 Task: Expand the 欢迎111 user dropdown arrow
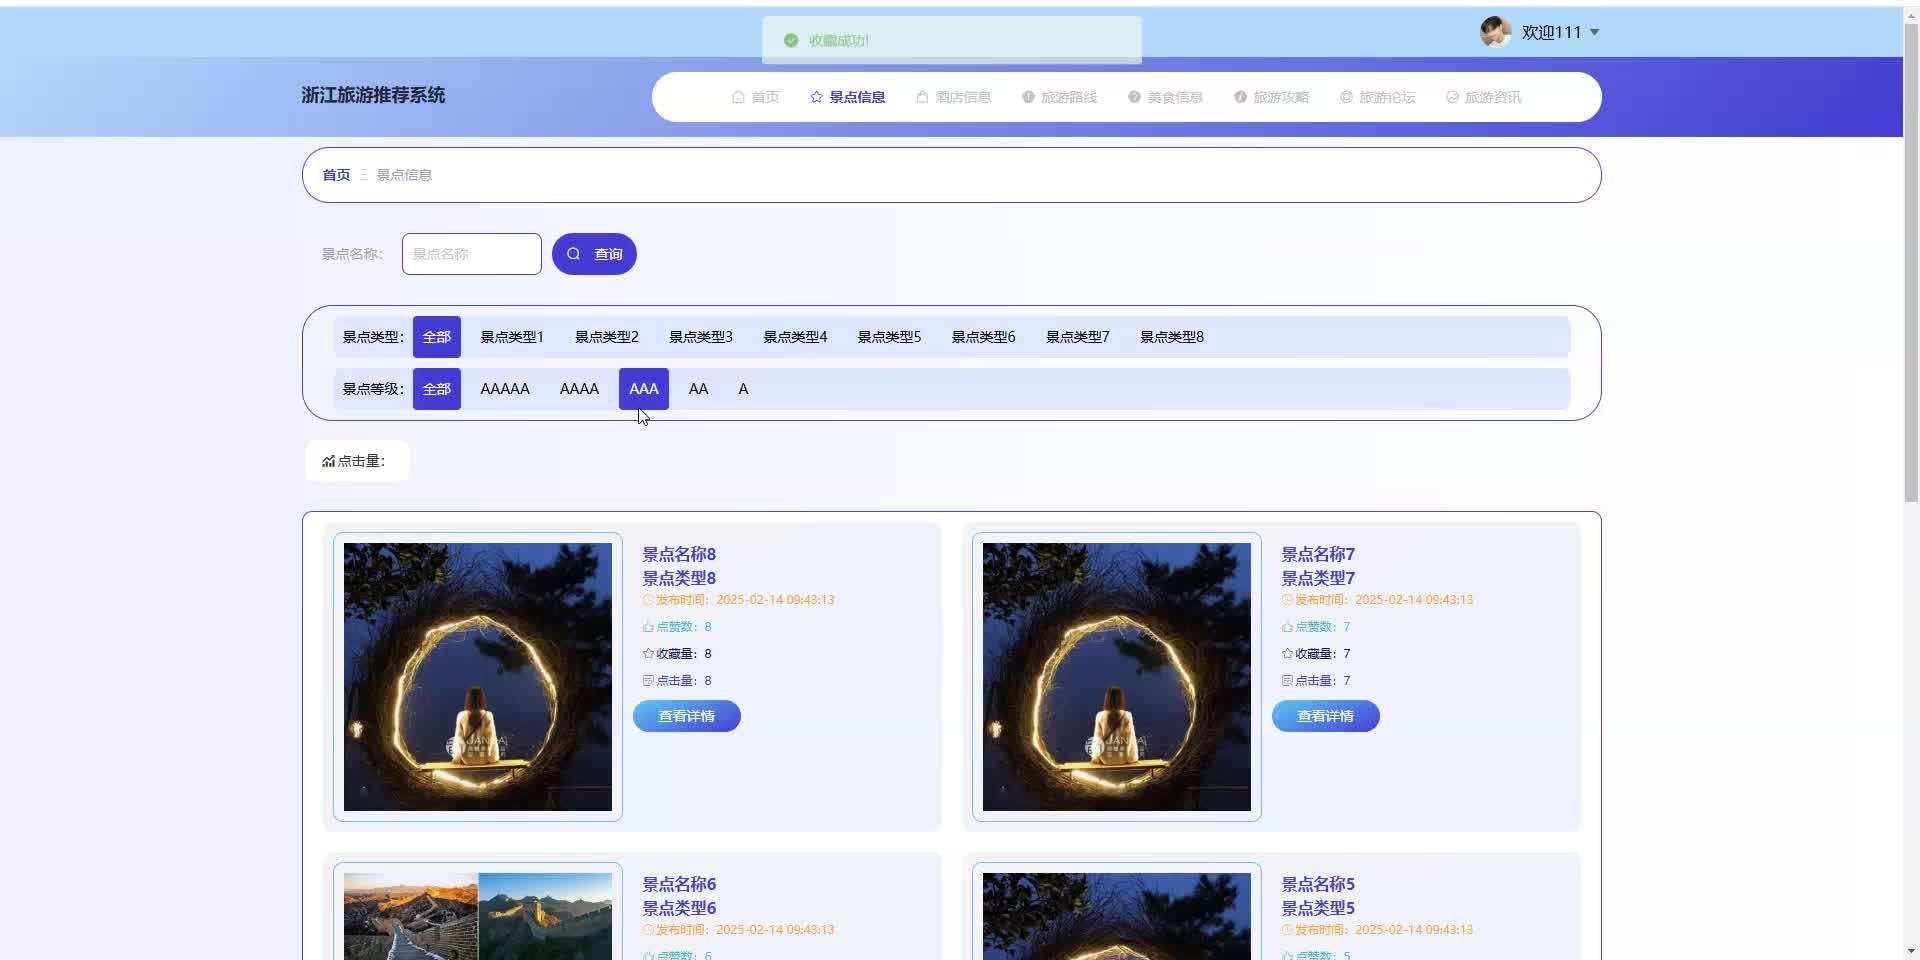click(1594, 33)
